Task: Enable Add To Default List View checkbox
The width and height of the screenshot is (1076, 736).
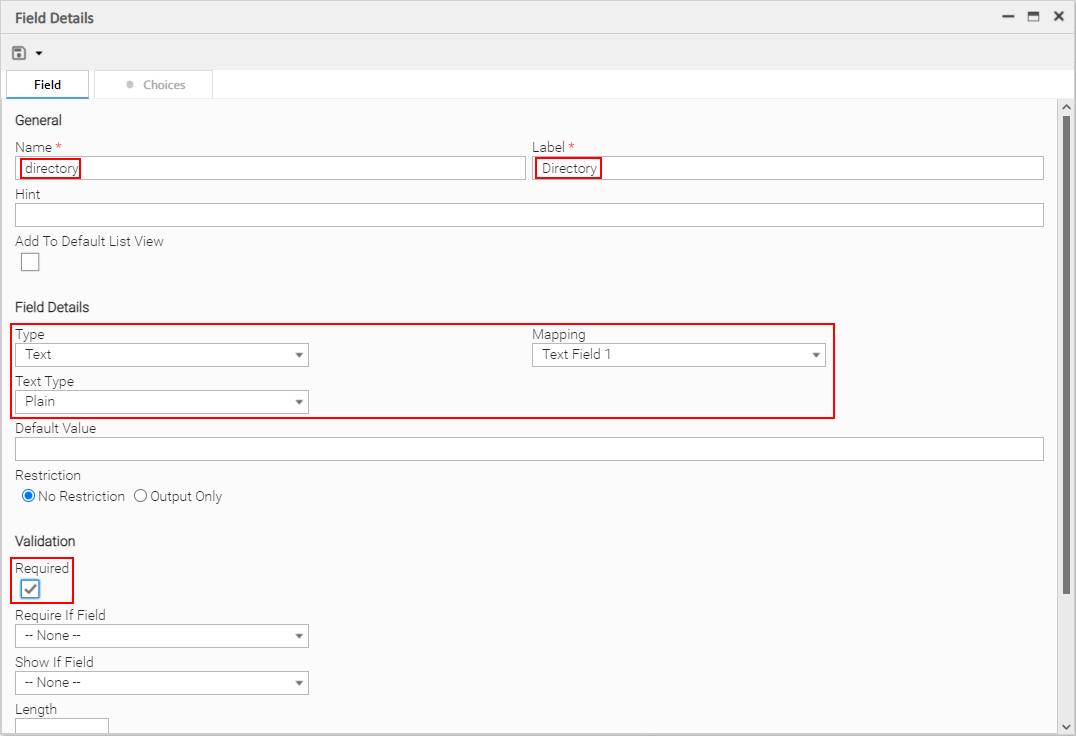Action: (x=30, y=262)
